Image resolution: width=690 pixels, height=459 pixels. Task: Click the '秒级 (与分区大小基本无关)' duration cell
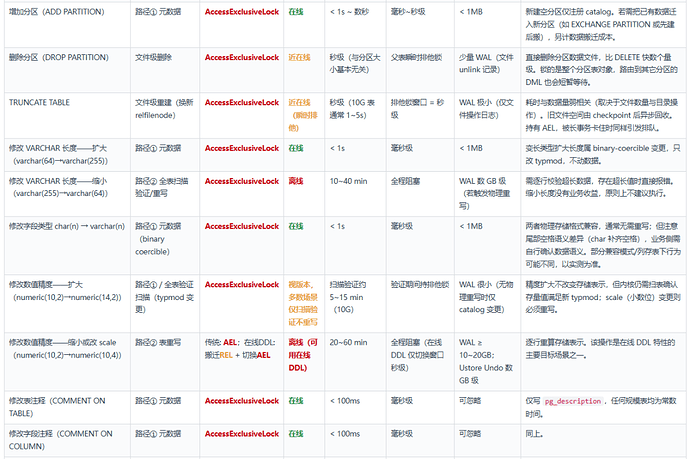356,70
